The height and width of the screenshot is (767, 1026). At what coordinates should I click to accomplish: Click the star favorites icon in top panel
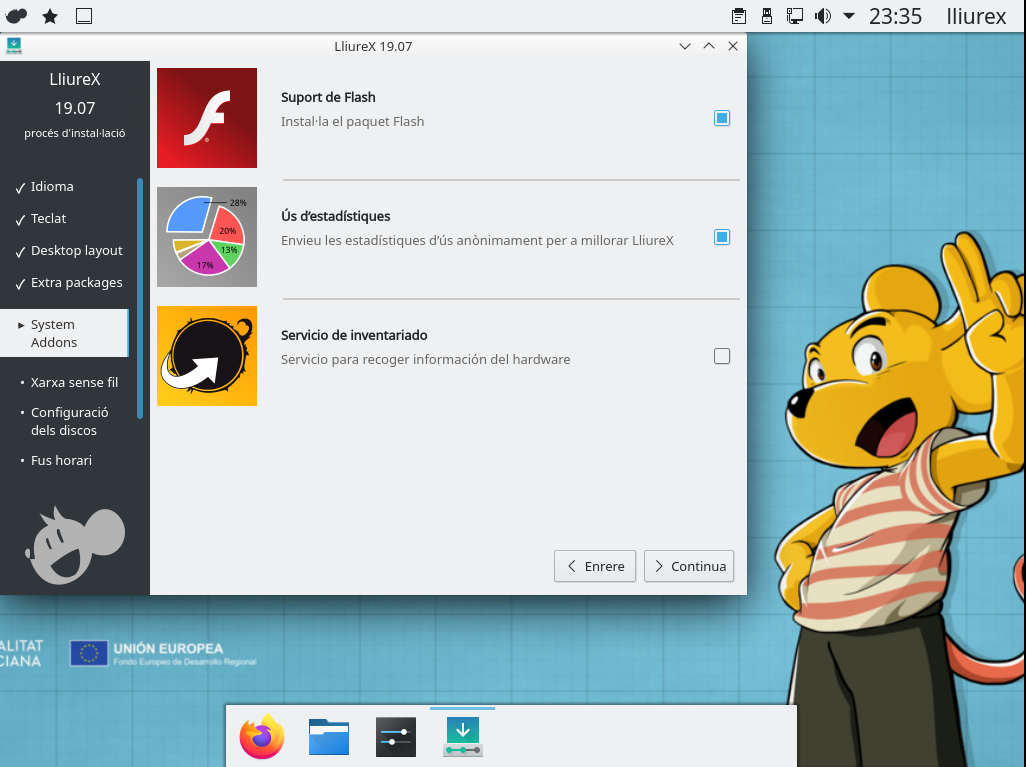point(50,16)
